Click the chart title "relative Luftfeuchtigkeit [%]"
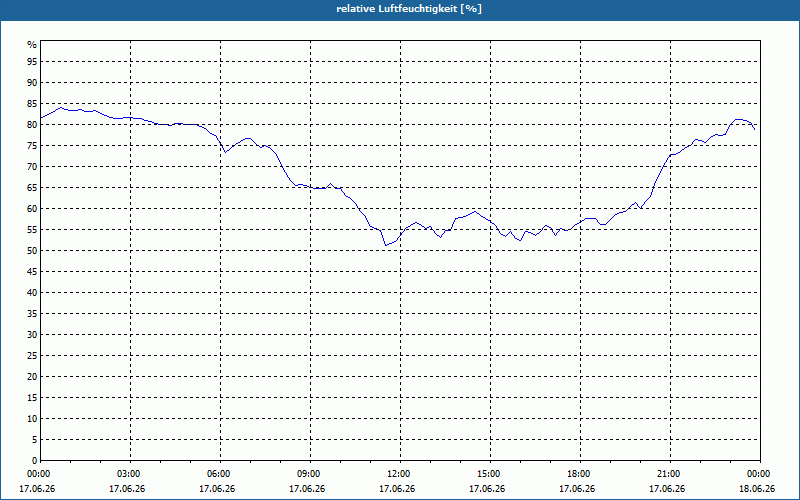 coord(409,9)
